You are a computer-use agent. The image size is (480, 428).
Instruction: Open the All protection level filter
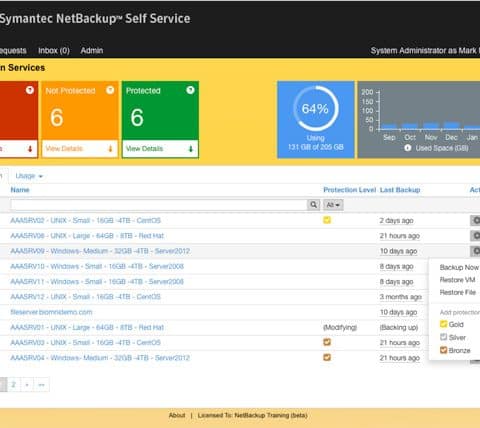pos(333,205)
